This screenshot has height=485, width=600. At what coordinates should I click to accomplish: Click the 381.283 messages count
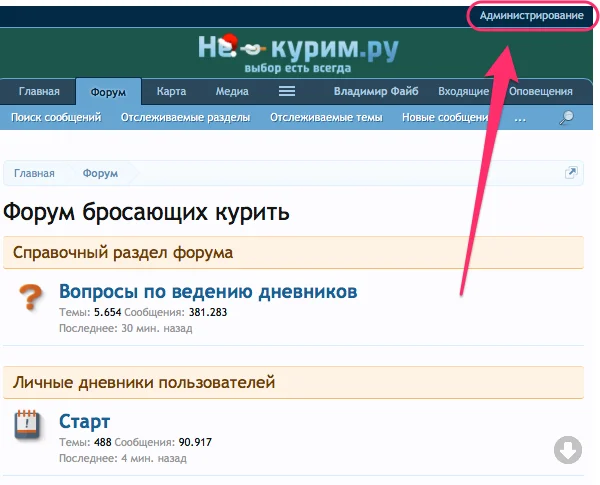pyautogui.click(x=208, y=312)
